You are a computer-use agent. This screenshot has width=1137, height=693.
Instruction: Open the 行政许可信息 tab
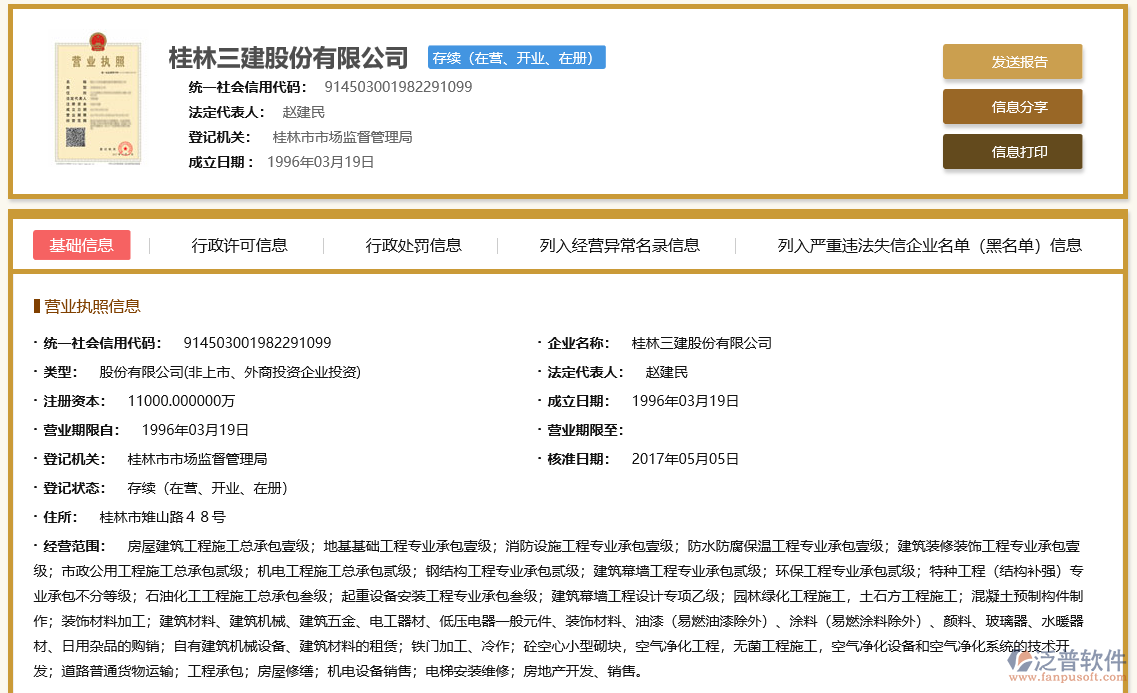tap(240, 245)
